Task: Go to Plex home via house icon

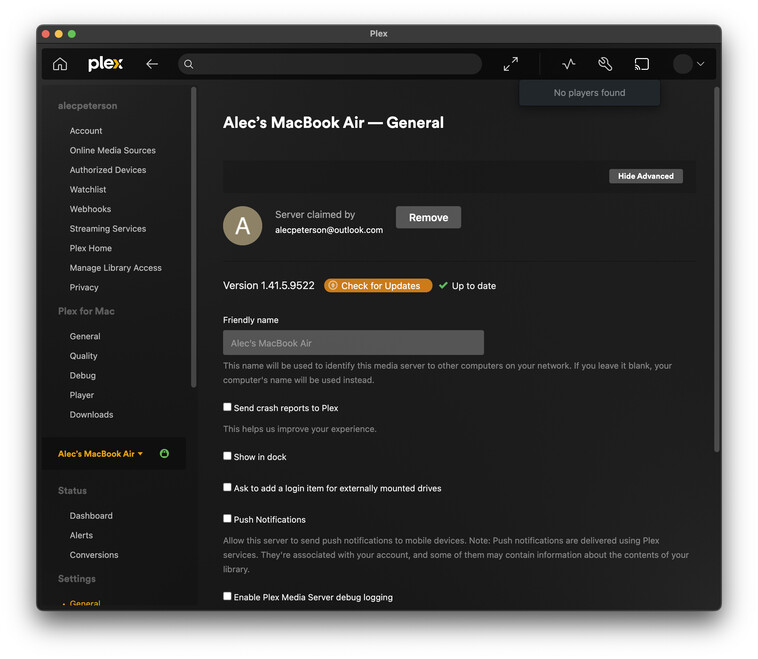Action: pyautogui.click(x=60, y=64)
